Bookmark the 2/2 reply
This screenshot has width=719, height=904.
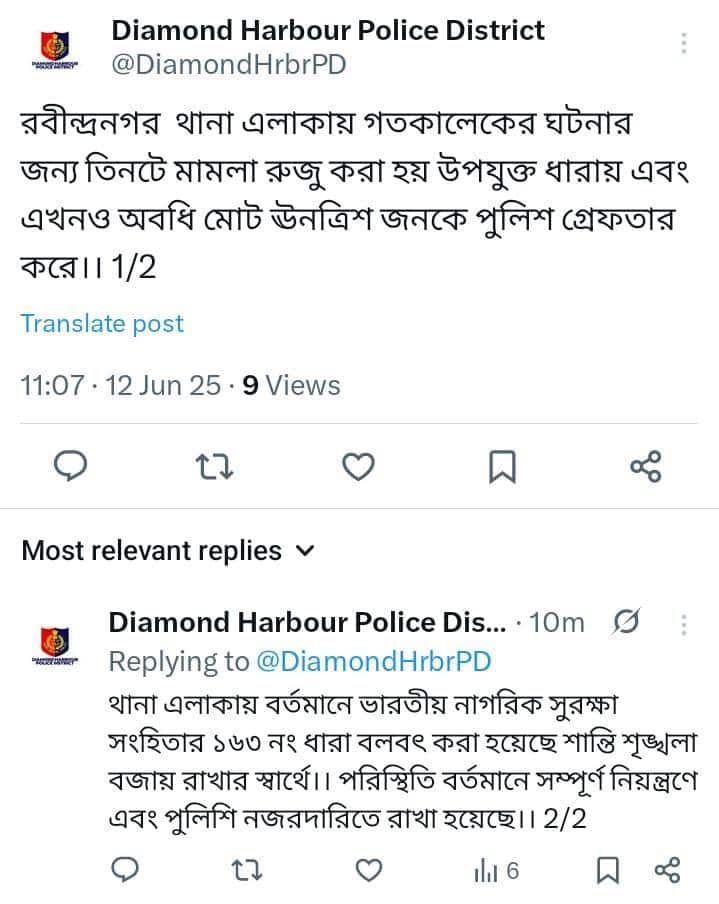(606, 871)
